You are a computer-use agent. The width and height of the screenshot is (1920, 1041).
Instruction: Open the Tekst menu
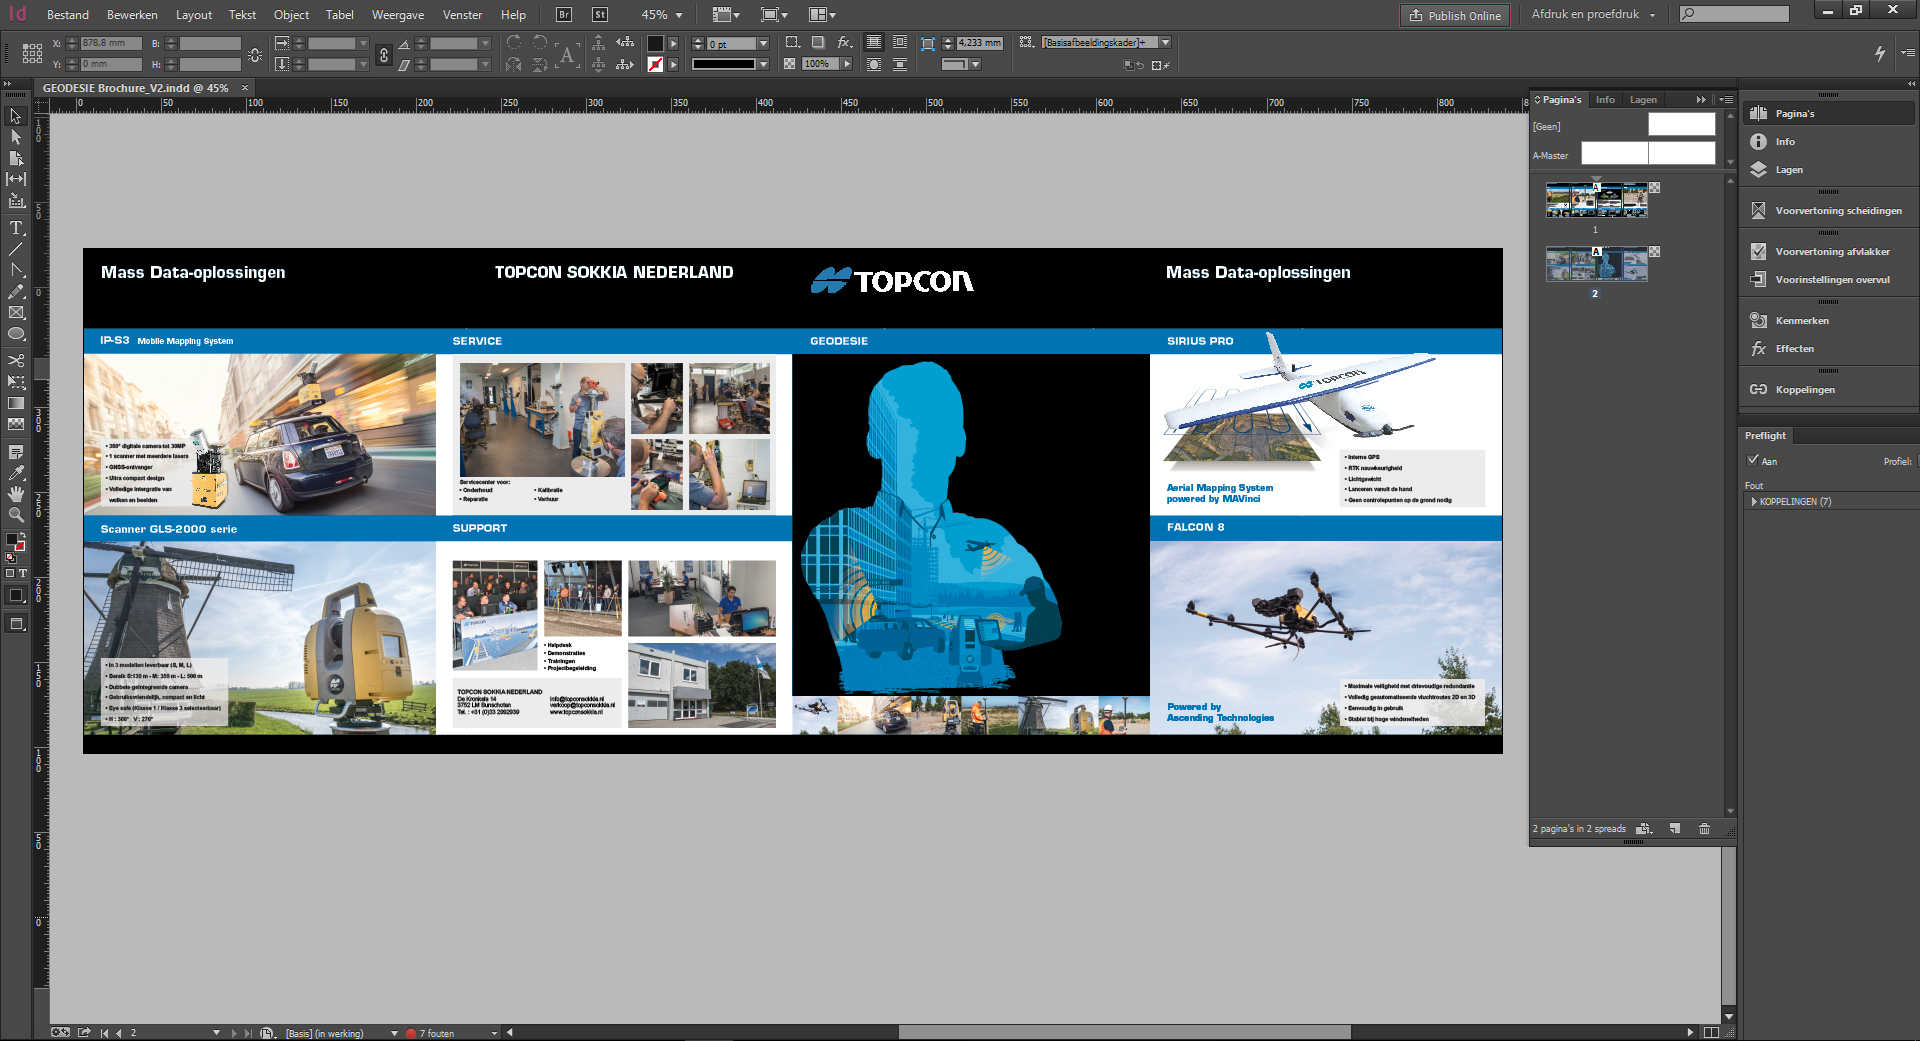(242, 15)
